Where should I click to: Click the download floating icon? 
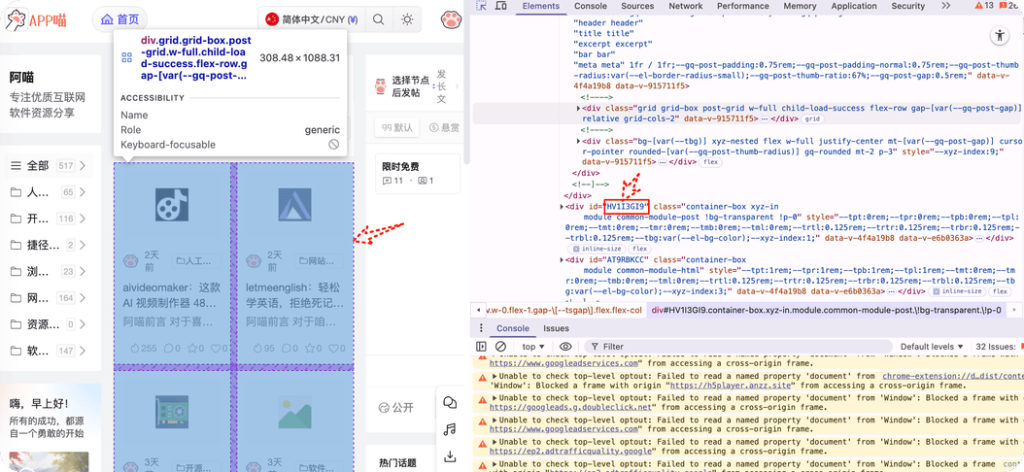click(x=450, y=457)
